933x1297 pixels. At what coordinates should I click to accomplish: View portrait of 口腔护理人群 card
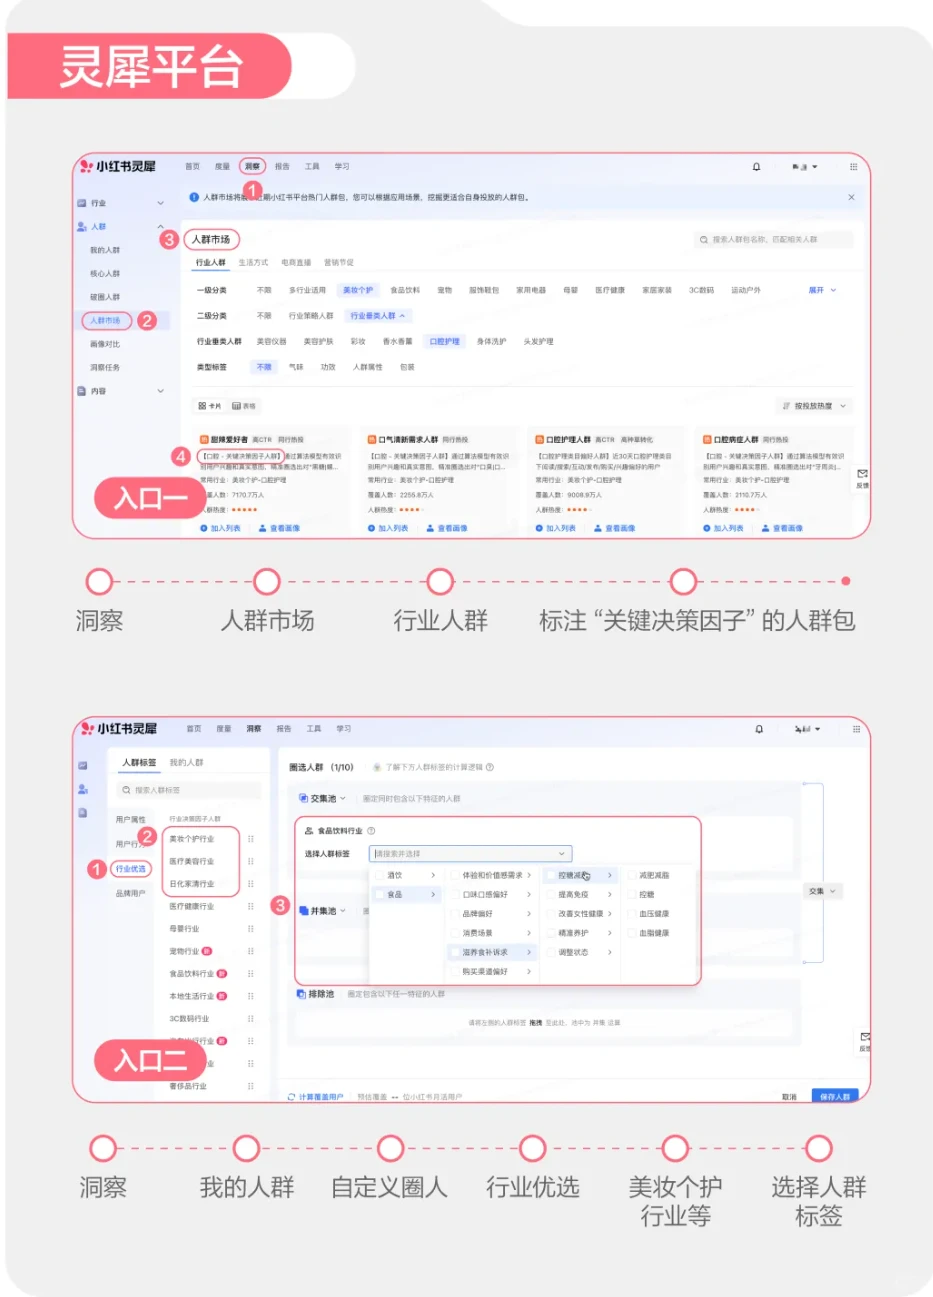coord(614,528)
